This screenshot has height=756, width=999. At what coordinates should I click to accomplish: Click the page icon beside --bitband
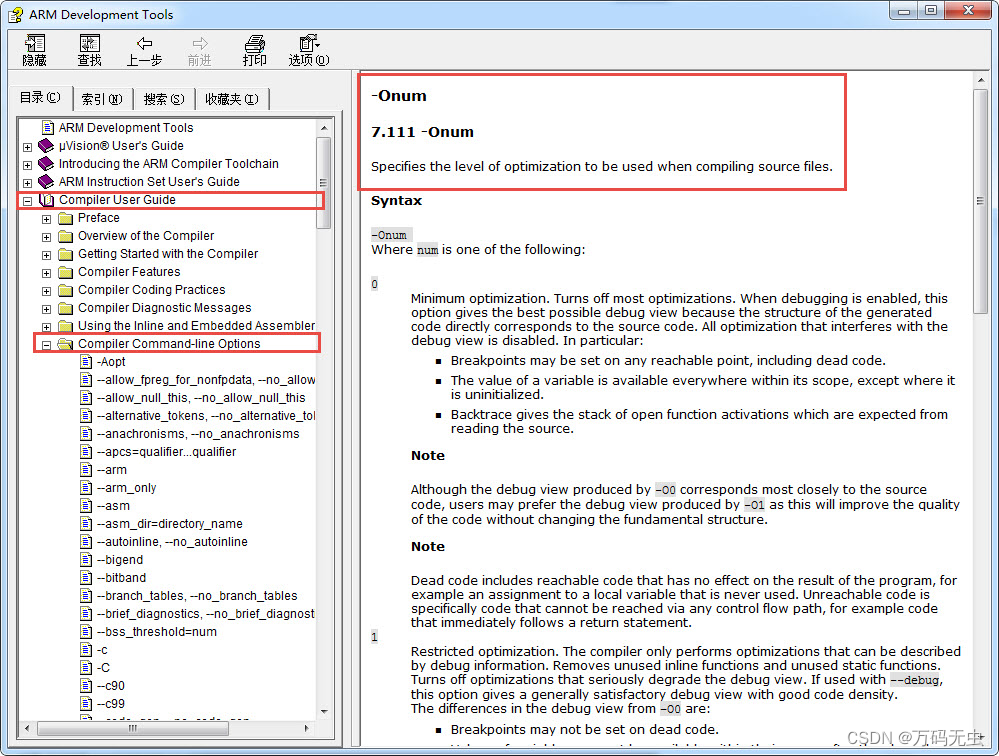(87, 578)
